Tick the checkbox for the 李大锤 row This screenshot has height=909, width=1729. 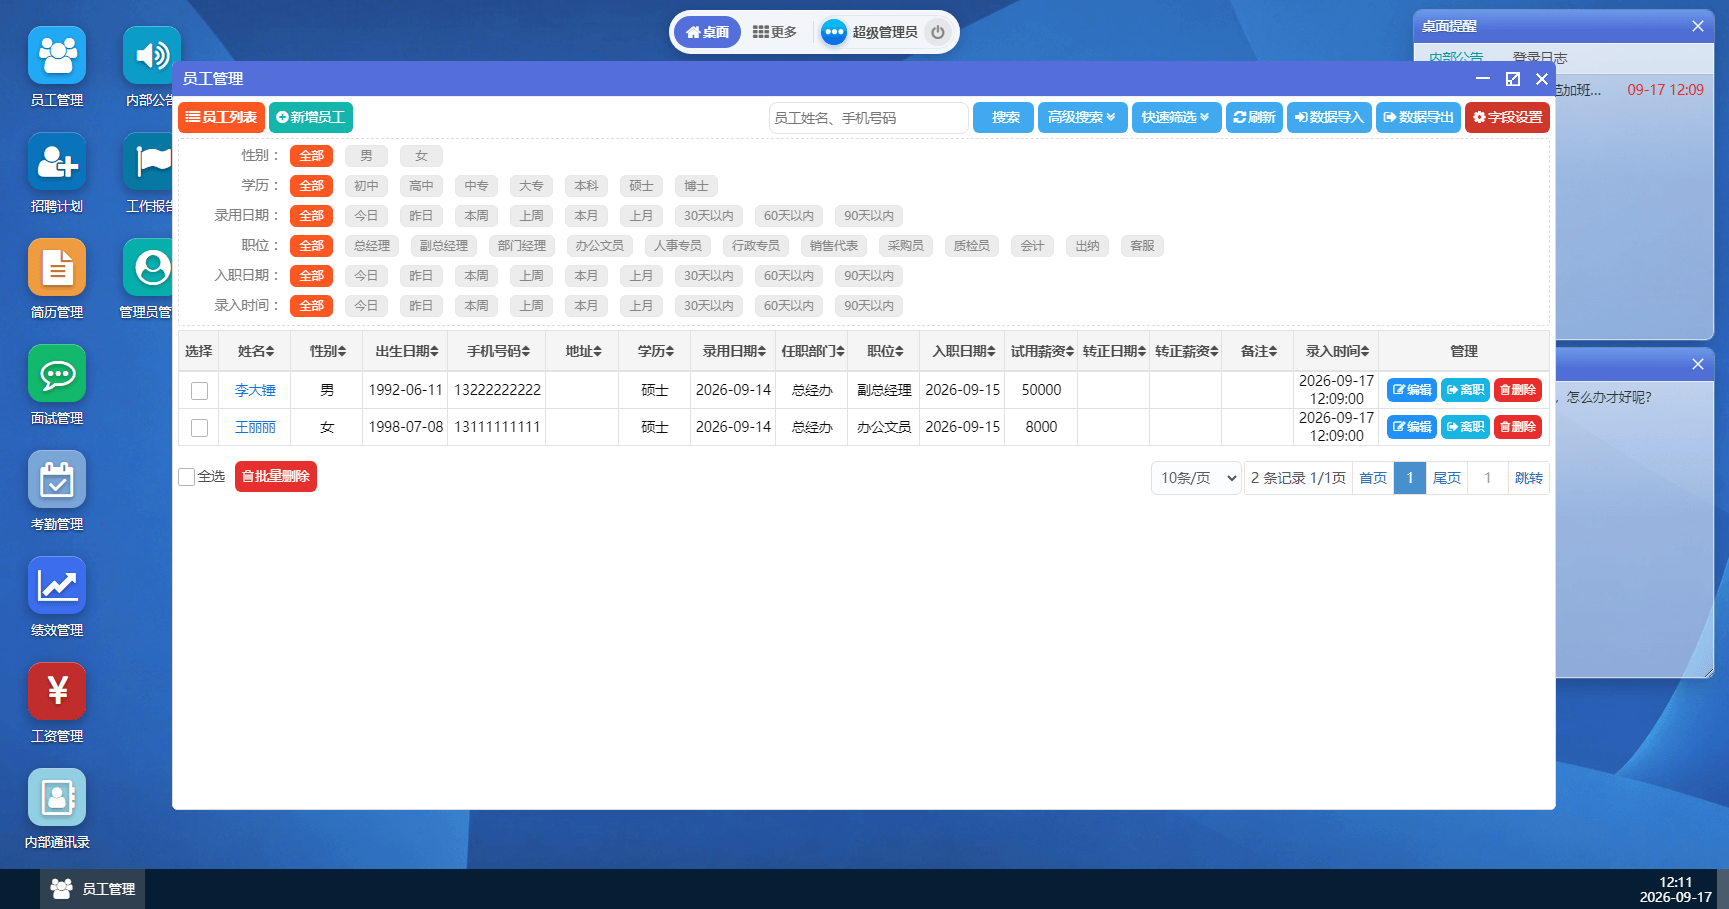(199, 391)
